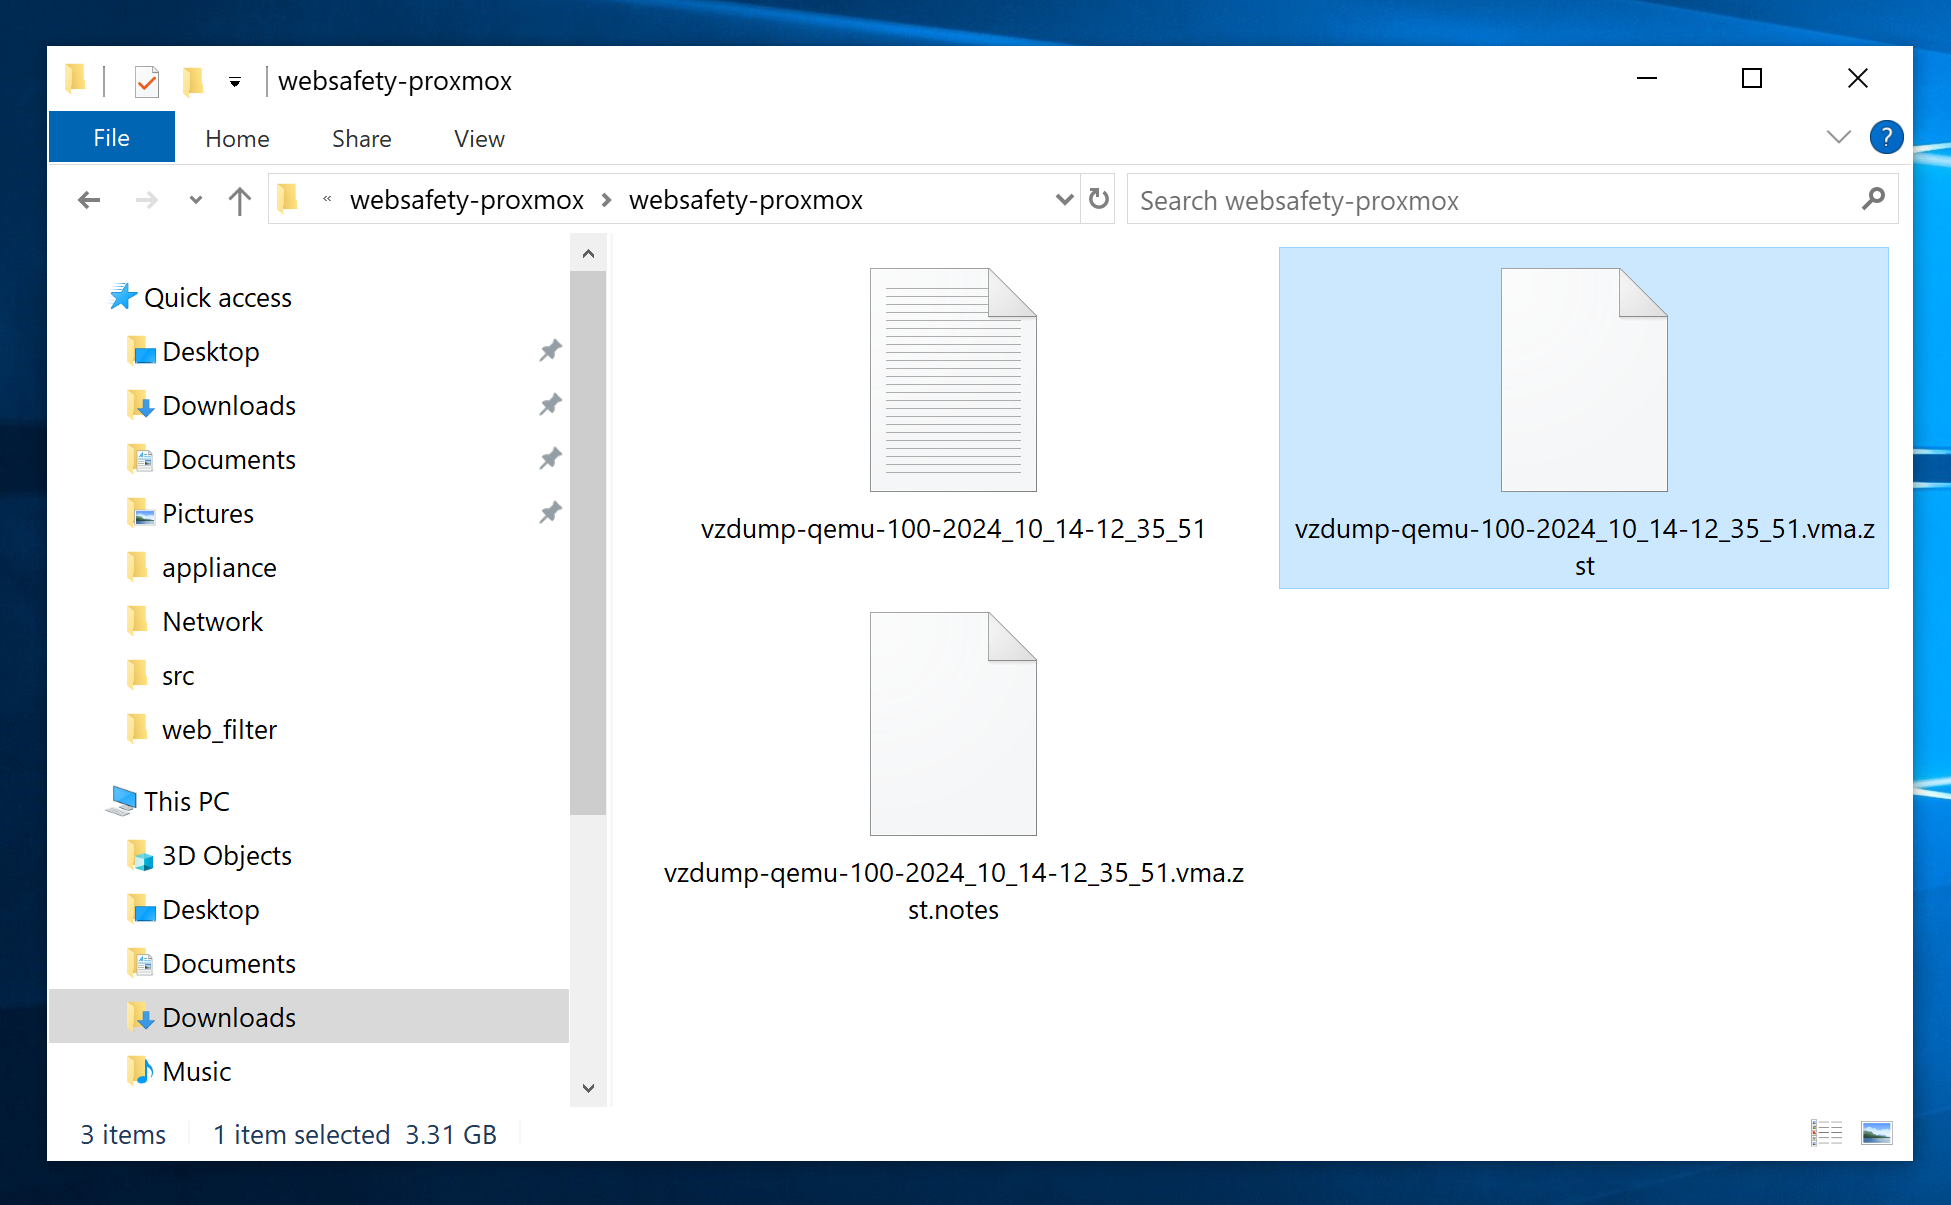
Task: Expand breadcrumb arrow between websafety-proxmox folders
Action: pos(607,200)
